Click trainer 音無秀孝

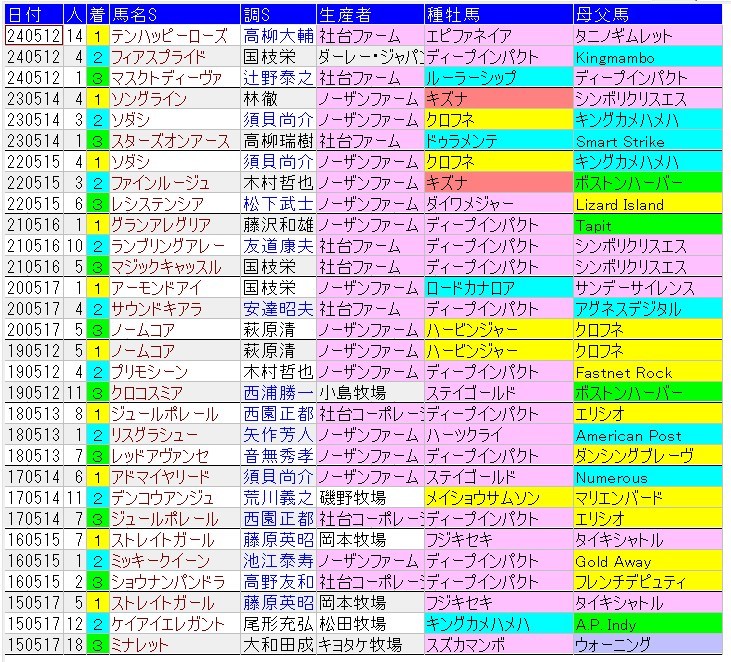[278, 455]
